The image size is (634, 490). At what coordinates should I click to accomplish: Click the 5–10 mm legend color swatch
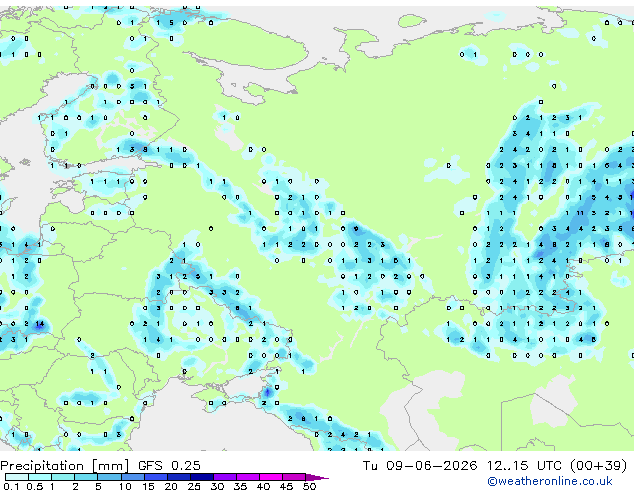click(110, 477)
